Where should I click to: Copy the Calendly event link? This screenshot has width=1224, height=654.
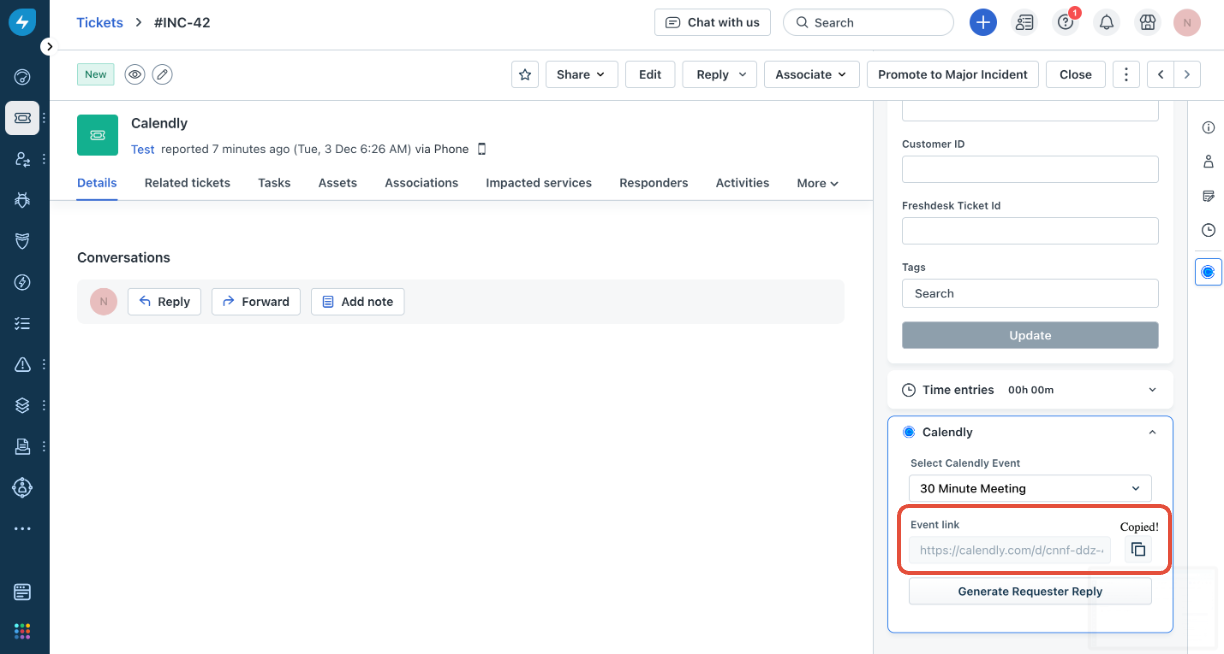click(x=1138, y=549)
